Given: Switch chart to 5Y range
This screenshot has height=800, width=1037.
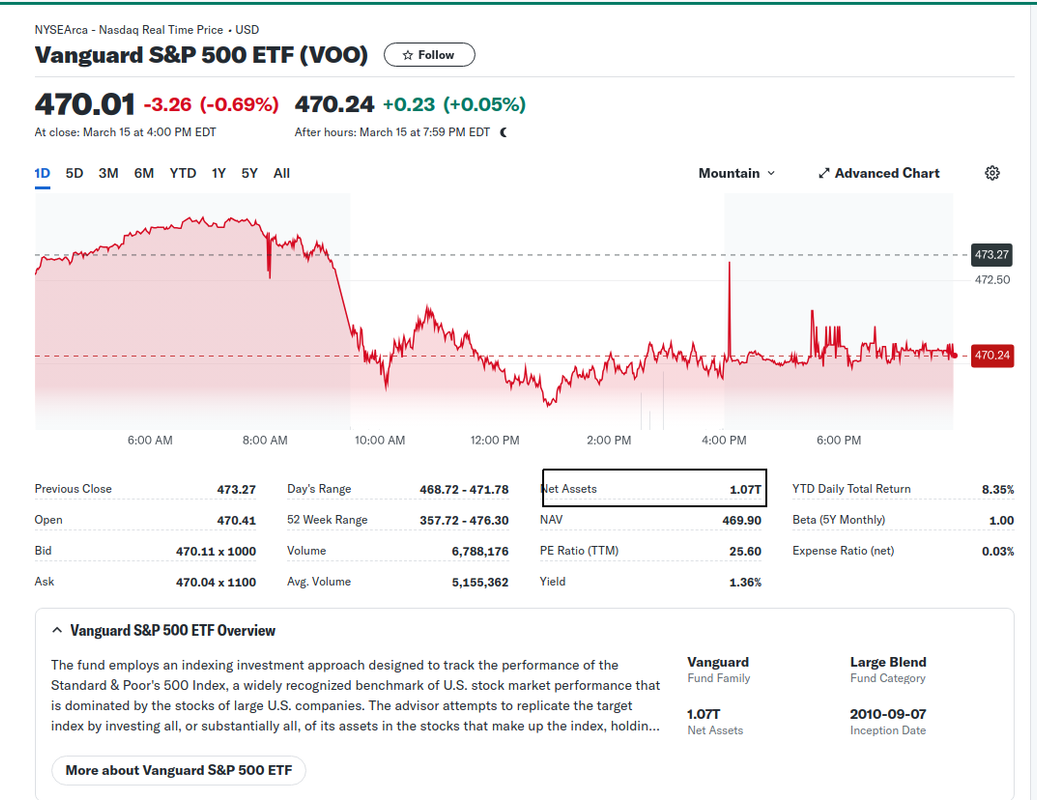Looking at the screenshot, I should pos(249,173).
